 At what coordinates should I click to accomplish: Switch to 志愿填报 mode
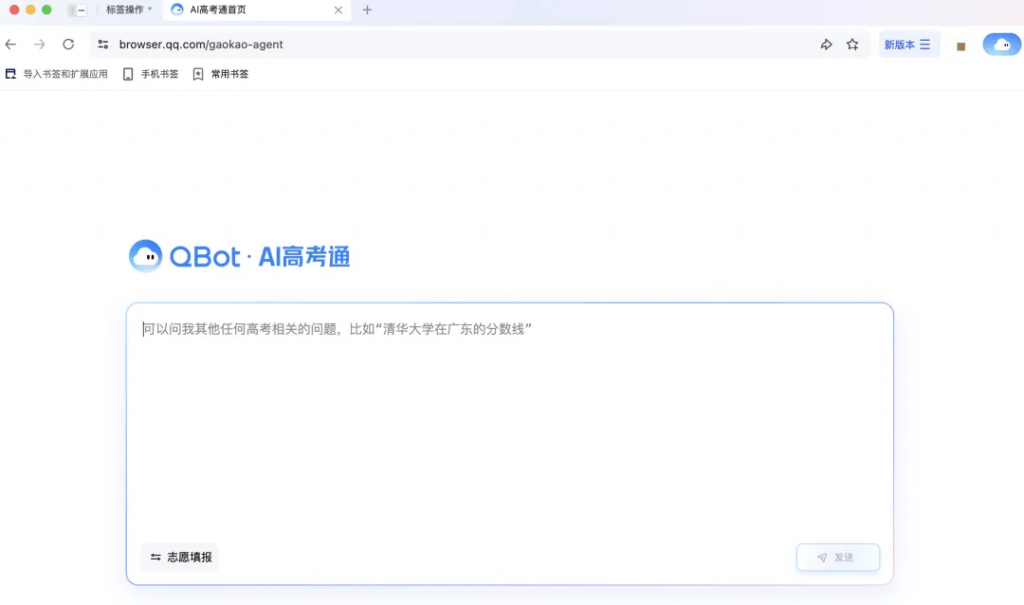click(x=180, y=557)
